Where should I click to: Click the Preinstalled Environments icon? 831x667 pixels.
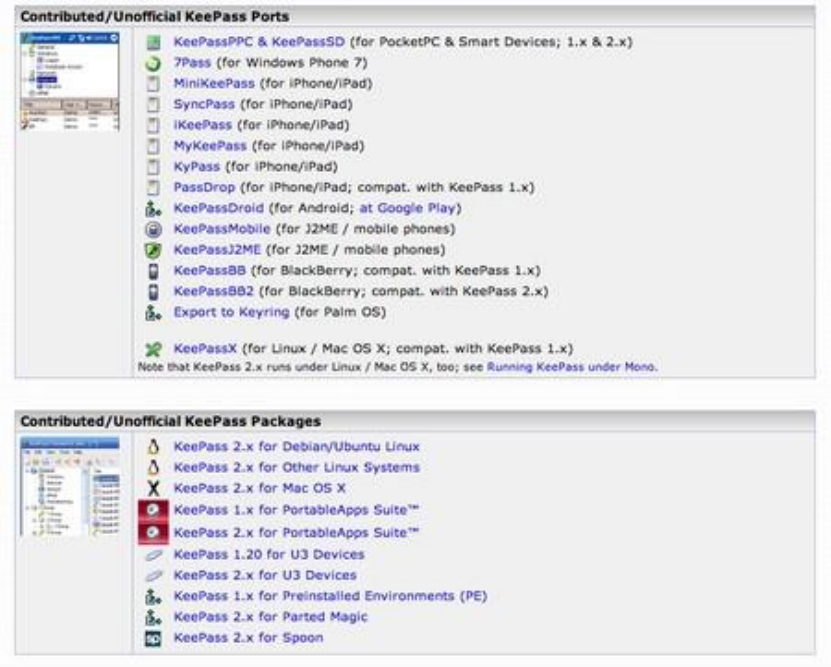click(153, 597)
